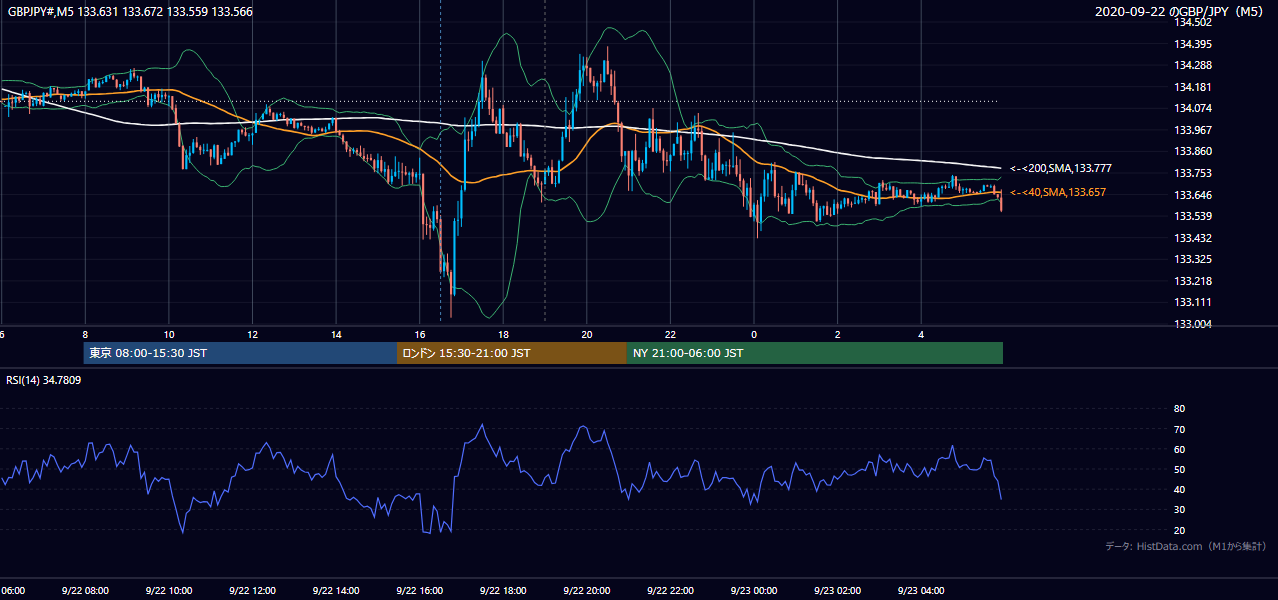Select the 東京 08:00-15:30 JST session bar
1278x600 pixels.
[240, 353]
